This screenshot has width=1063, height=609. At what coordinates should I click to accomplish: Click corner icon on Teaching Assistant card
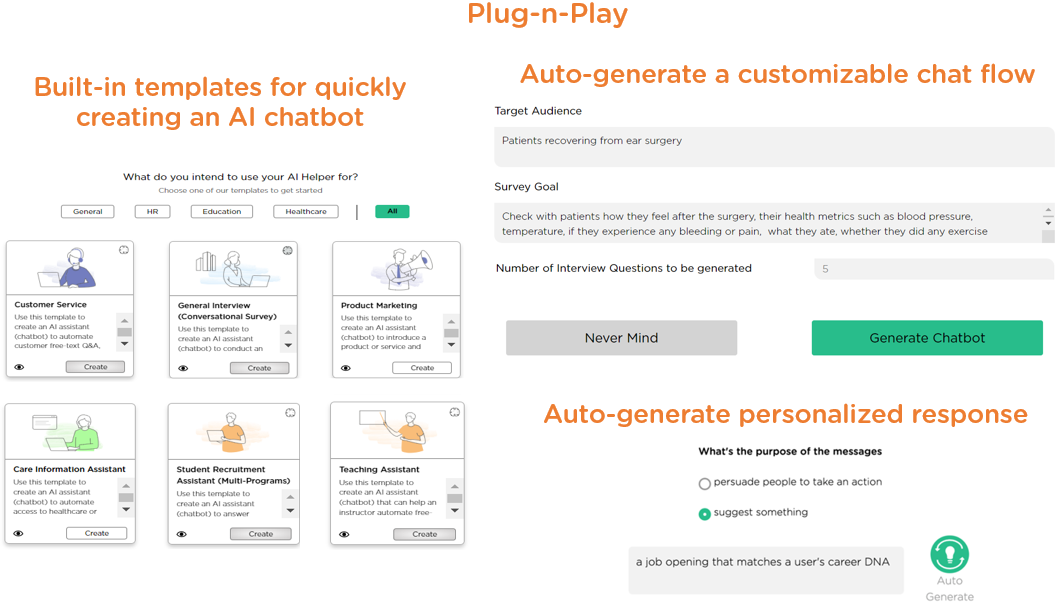pos(455,412)
